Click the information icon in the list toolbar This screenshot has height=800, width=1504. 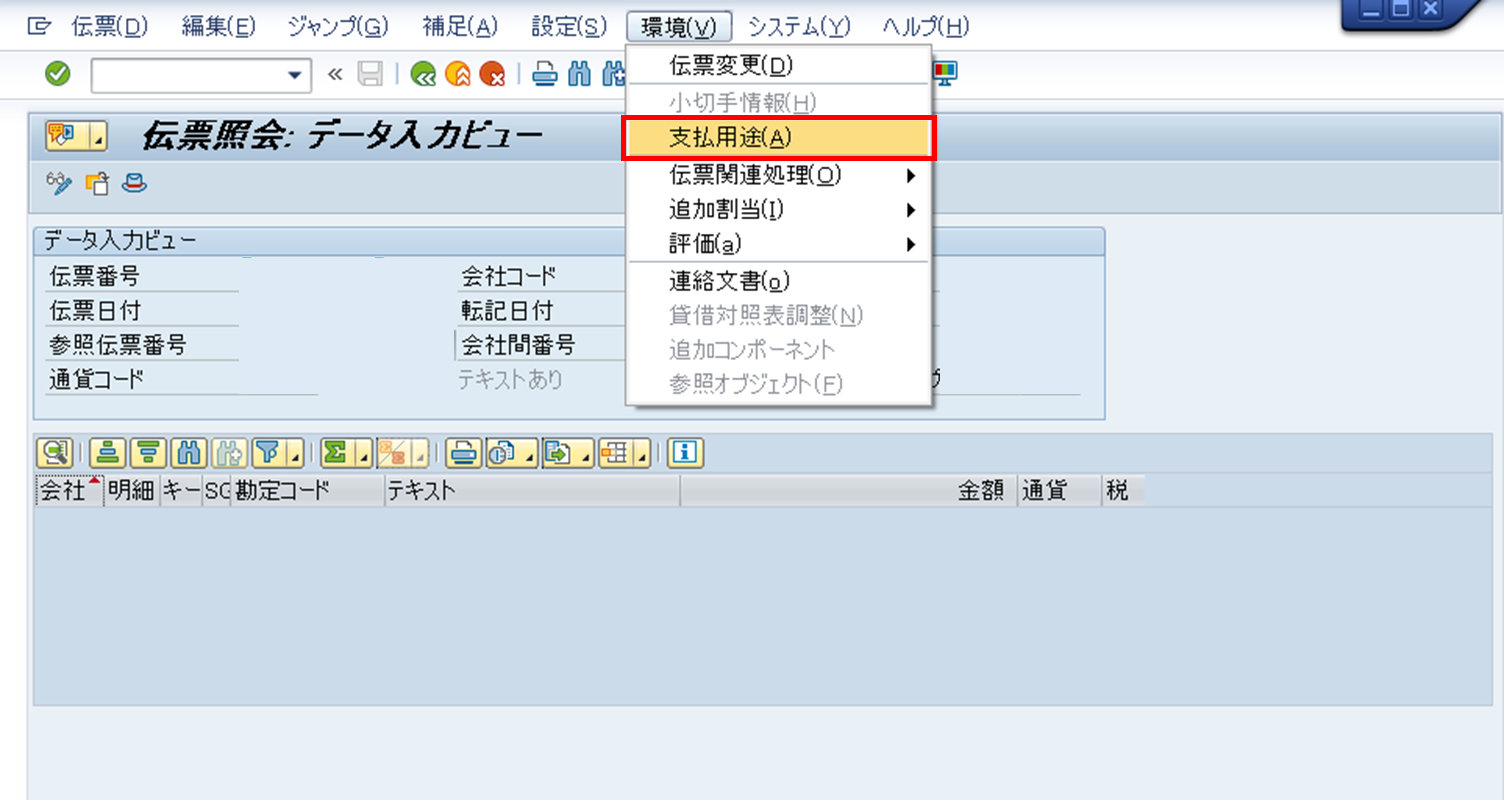pyautogui.click(x=686, y=452)
